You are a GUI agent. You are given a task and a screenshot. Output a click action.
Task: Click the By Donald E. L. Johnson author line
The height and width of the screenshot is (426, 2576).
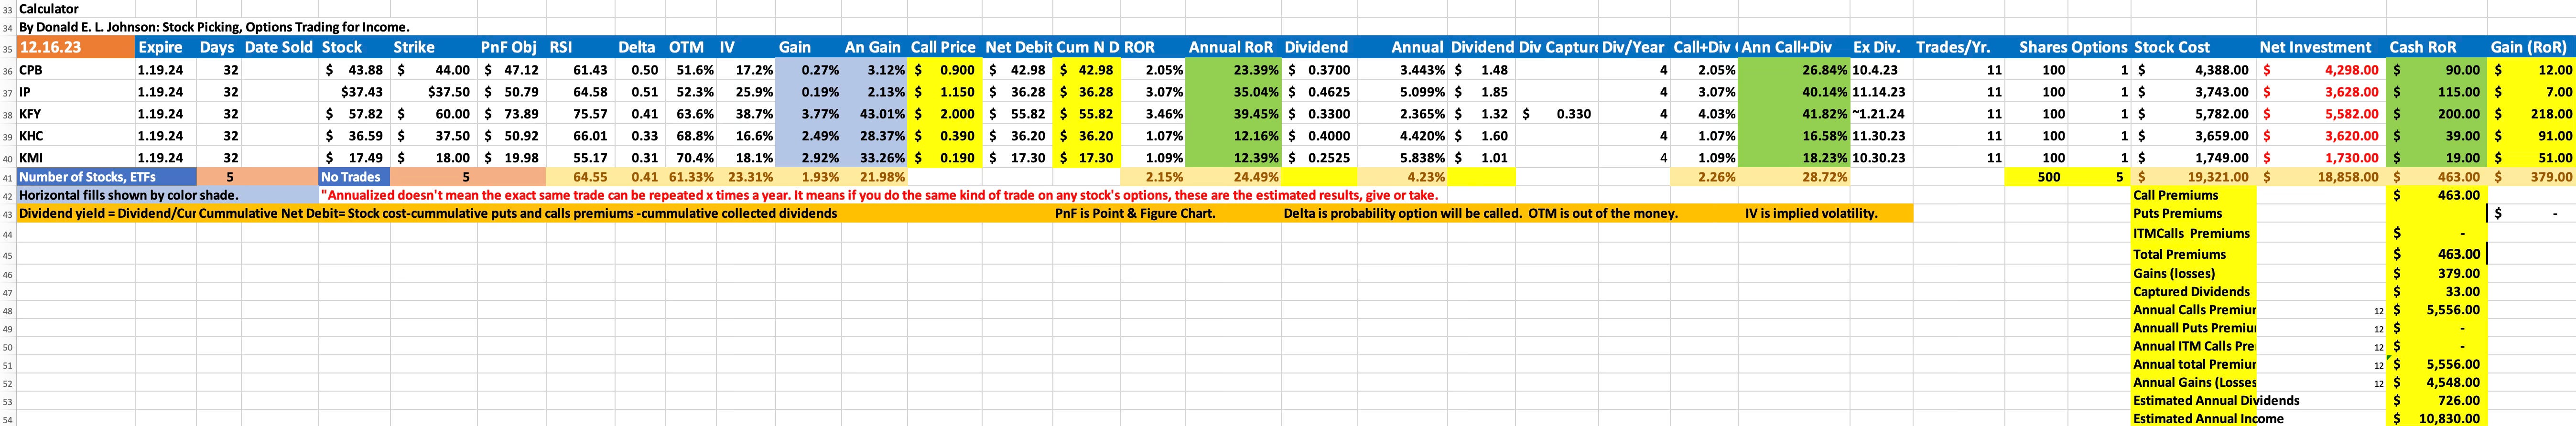pos(214,27)
